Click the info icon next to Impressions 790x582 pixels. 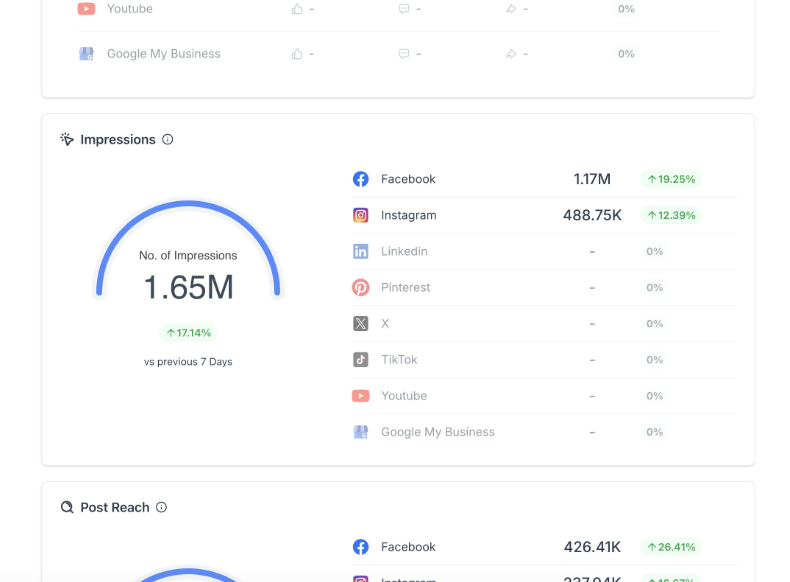point(167,140)
